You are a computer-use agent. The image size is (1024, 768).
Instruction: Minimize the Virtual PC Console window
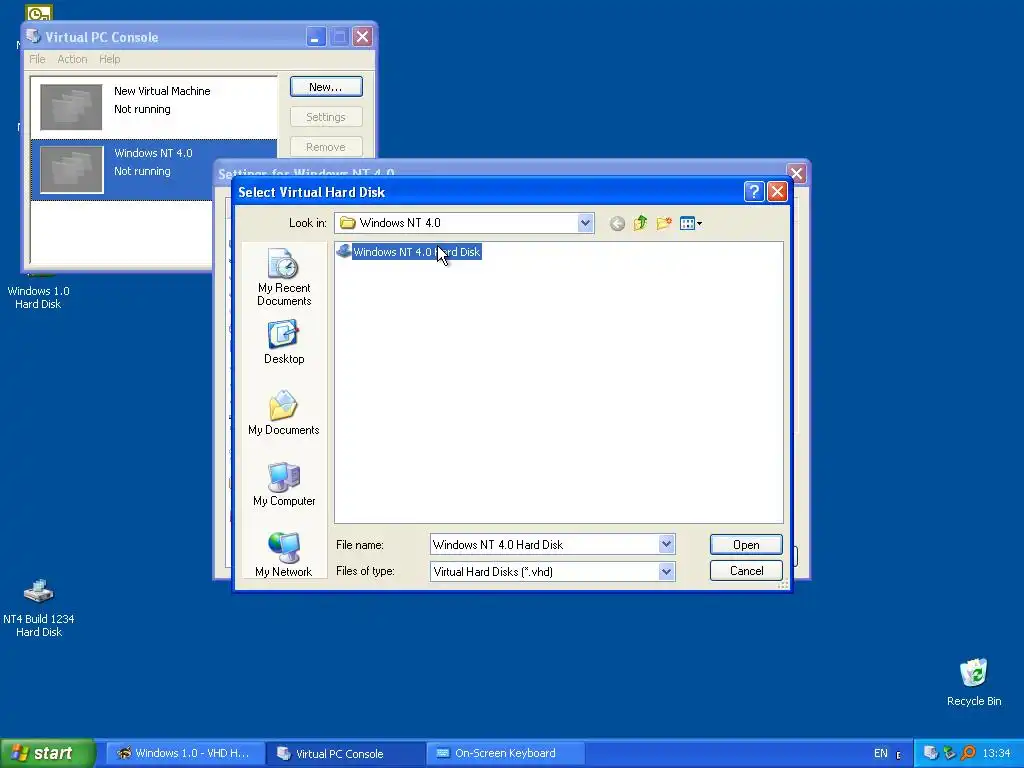pos(316,37)
